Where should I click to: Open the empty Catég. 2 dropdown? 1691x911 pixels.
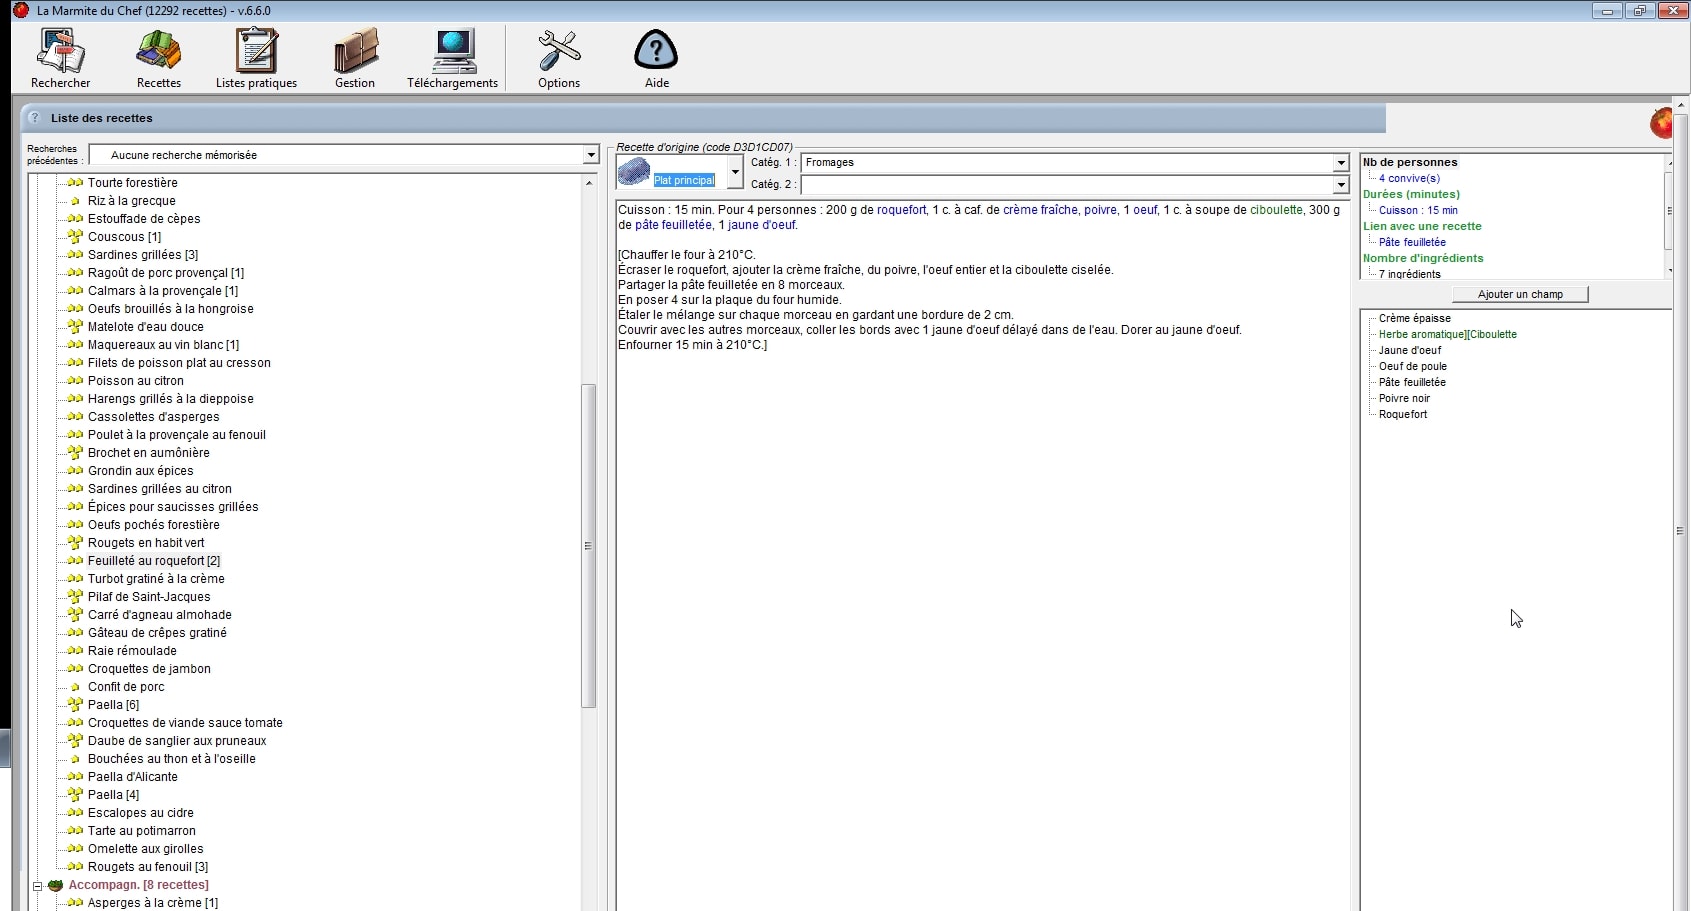1341,184
